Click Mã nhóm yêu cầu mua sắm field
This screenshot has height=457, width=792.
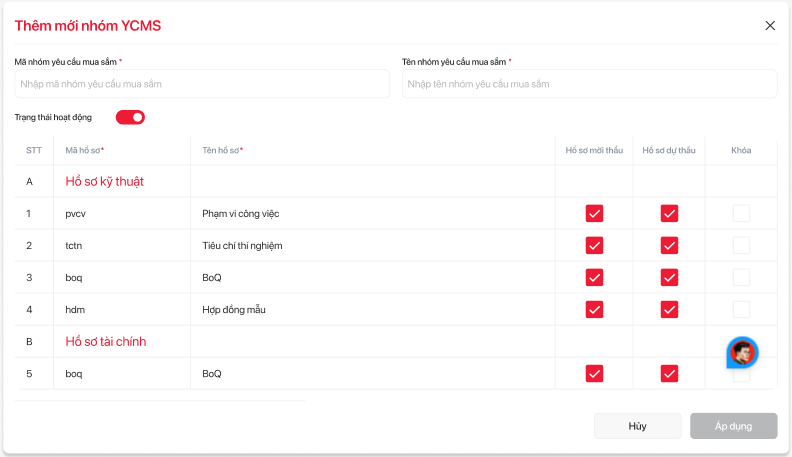click(x=202, y=84)
